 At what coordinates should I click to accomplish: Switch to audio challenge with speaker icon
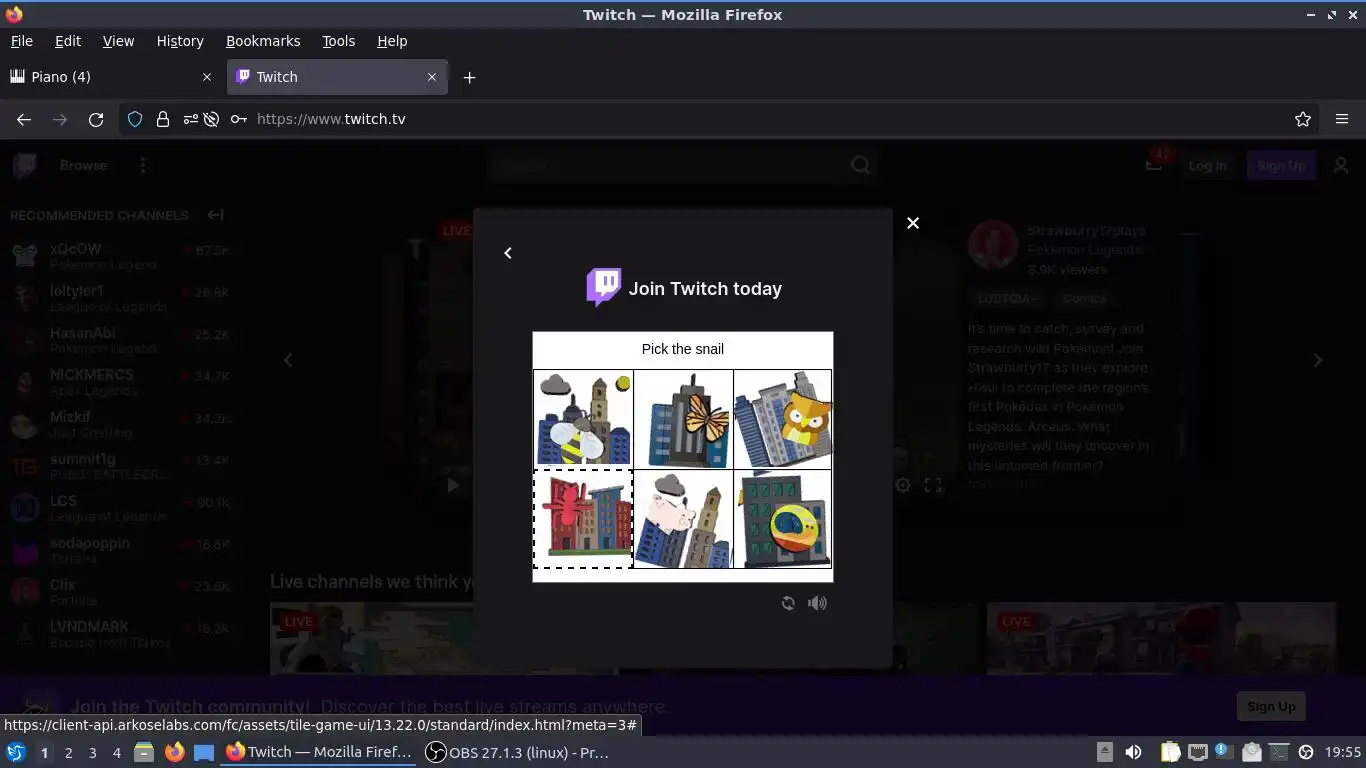(817, 603)
